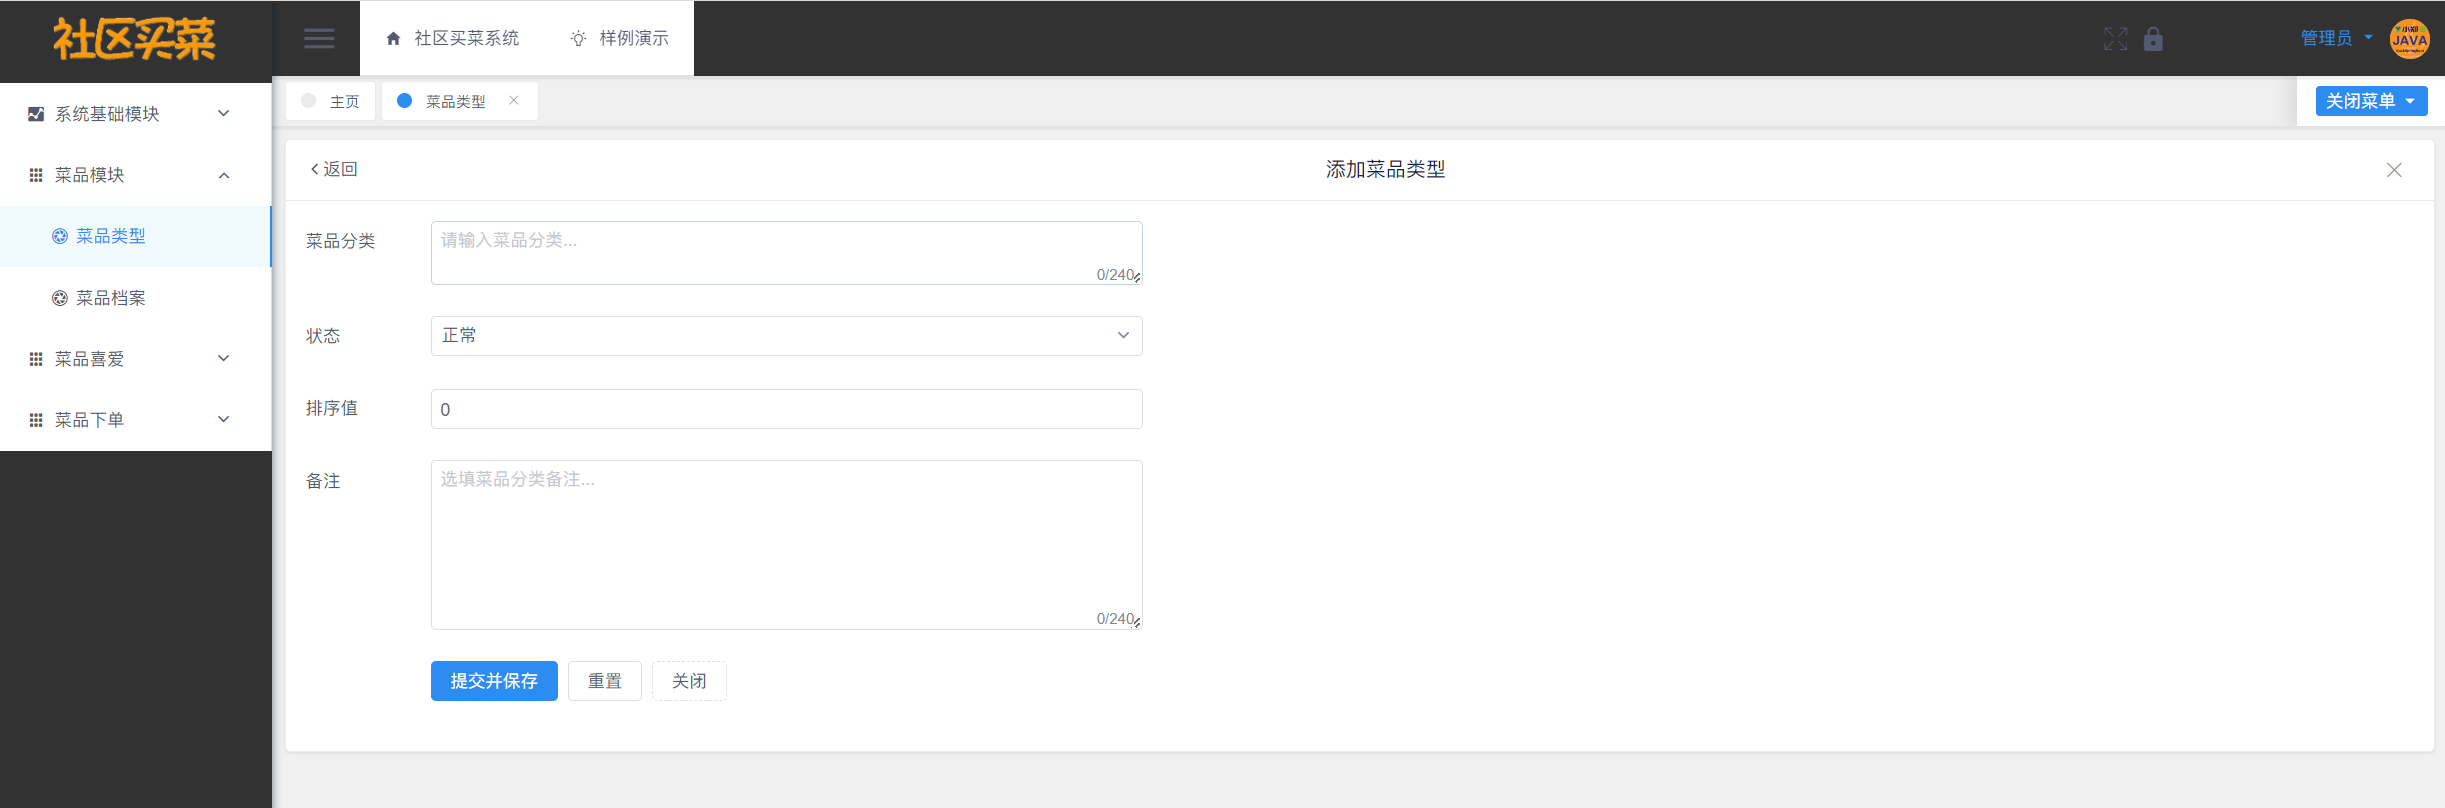Image resolution: width=2445 pixels, height=808 pixels.
Task: Switch to the 主页 tab
Action: [x=331, y=101]
